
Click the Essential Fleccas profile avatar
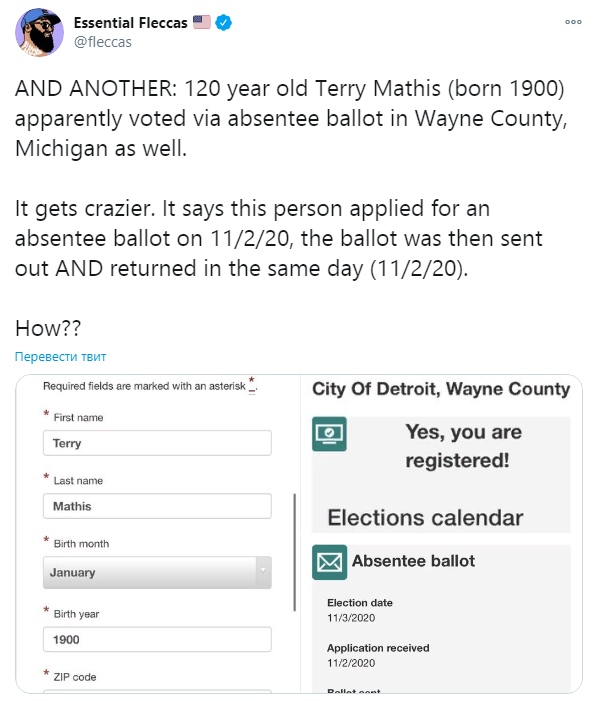(x=39, y=33)
